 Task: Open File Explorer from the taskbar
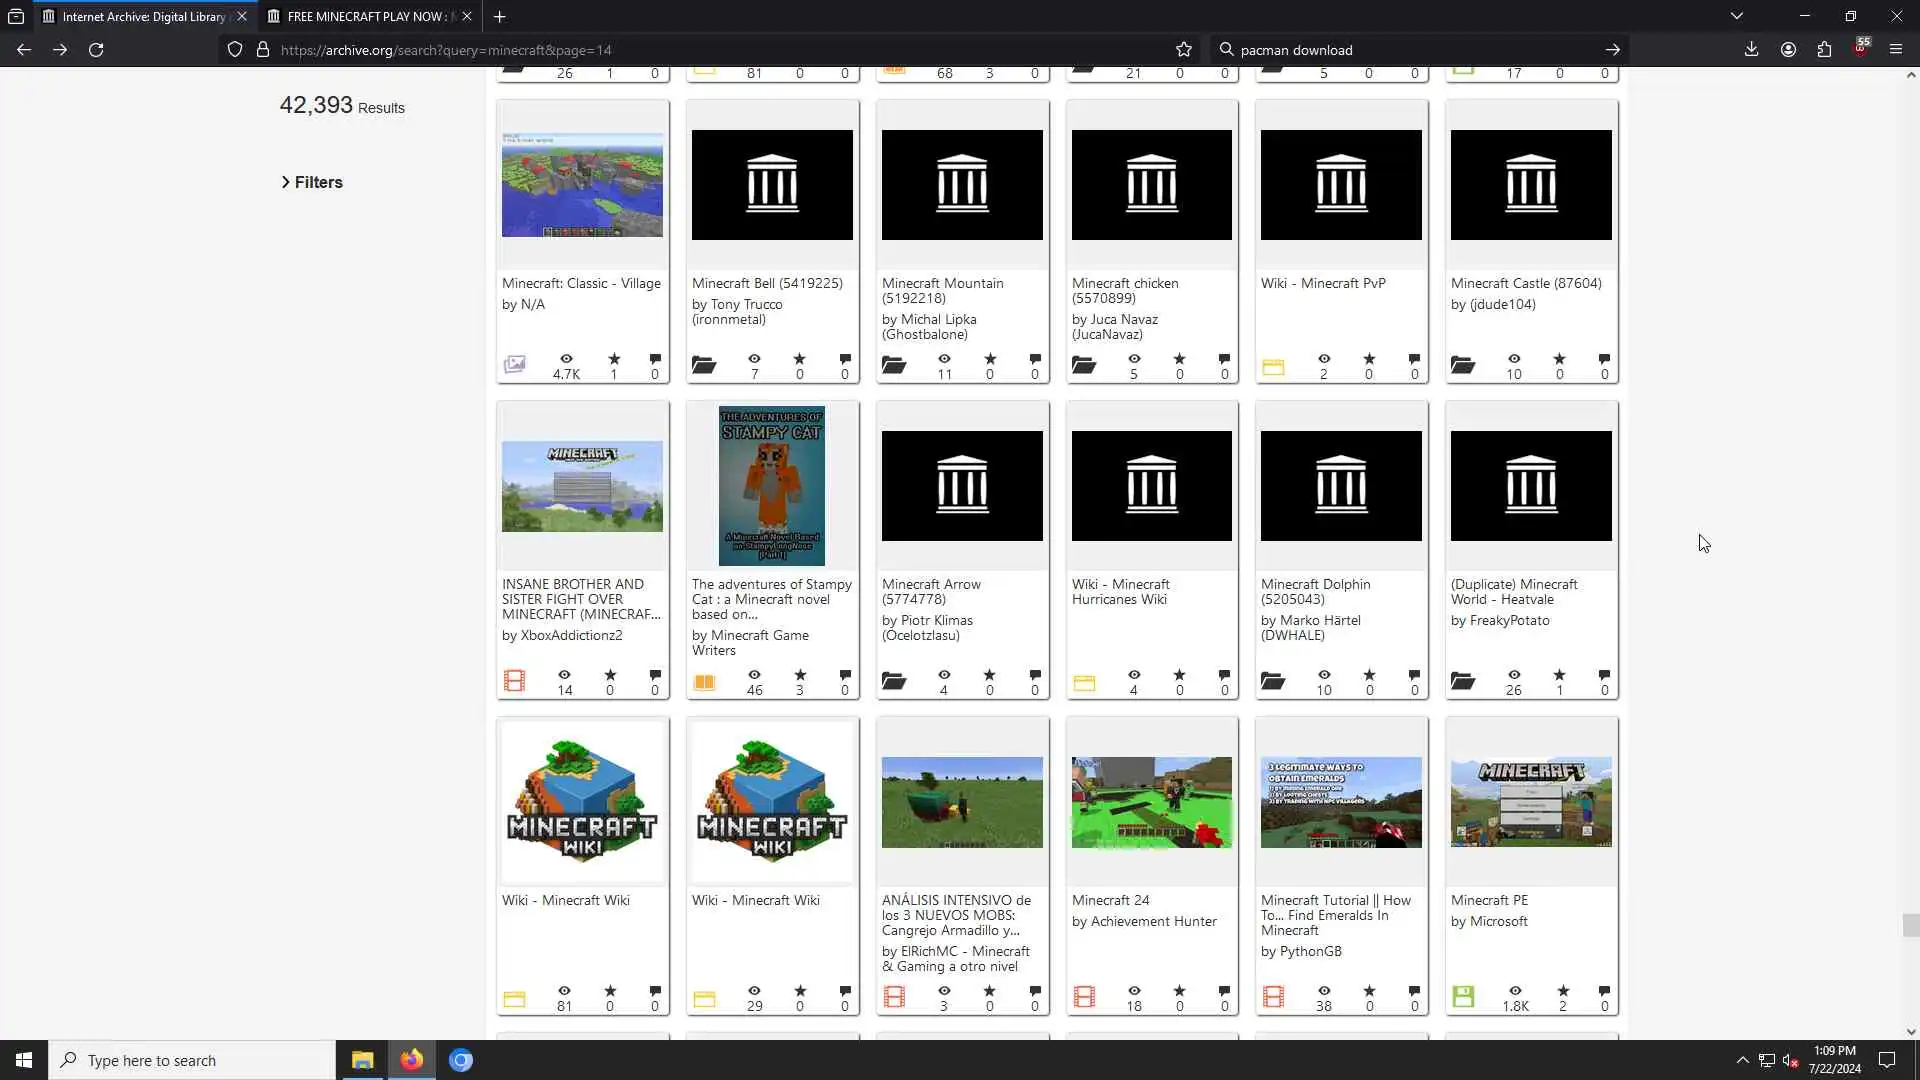pos(362,1060)
